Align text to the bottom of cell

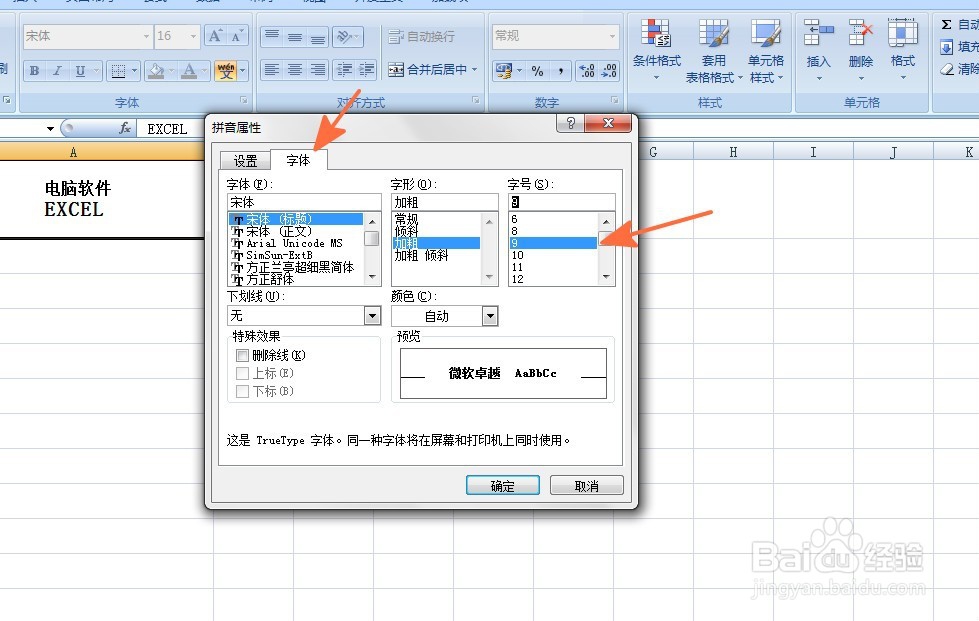coord(317,36)
